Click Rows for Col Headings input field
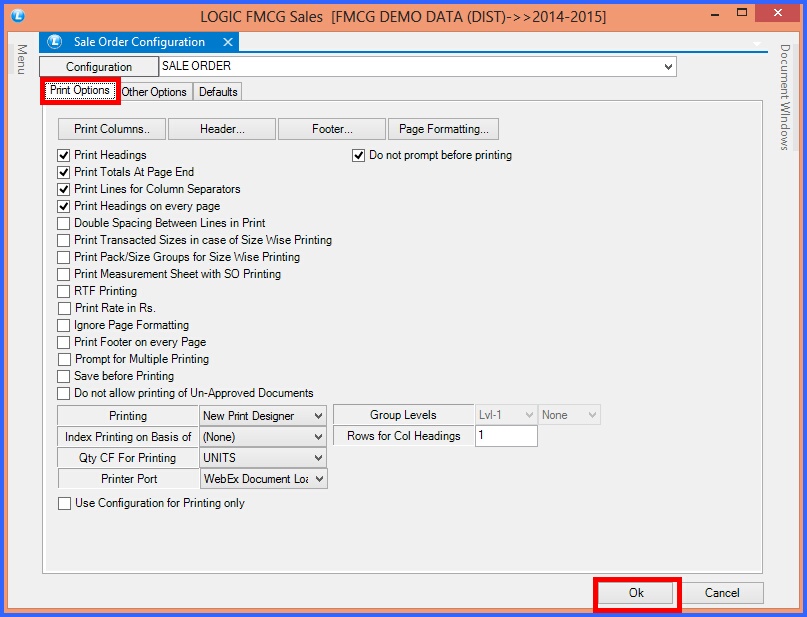This screenshot has width=807, height=617. point(506,436)
